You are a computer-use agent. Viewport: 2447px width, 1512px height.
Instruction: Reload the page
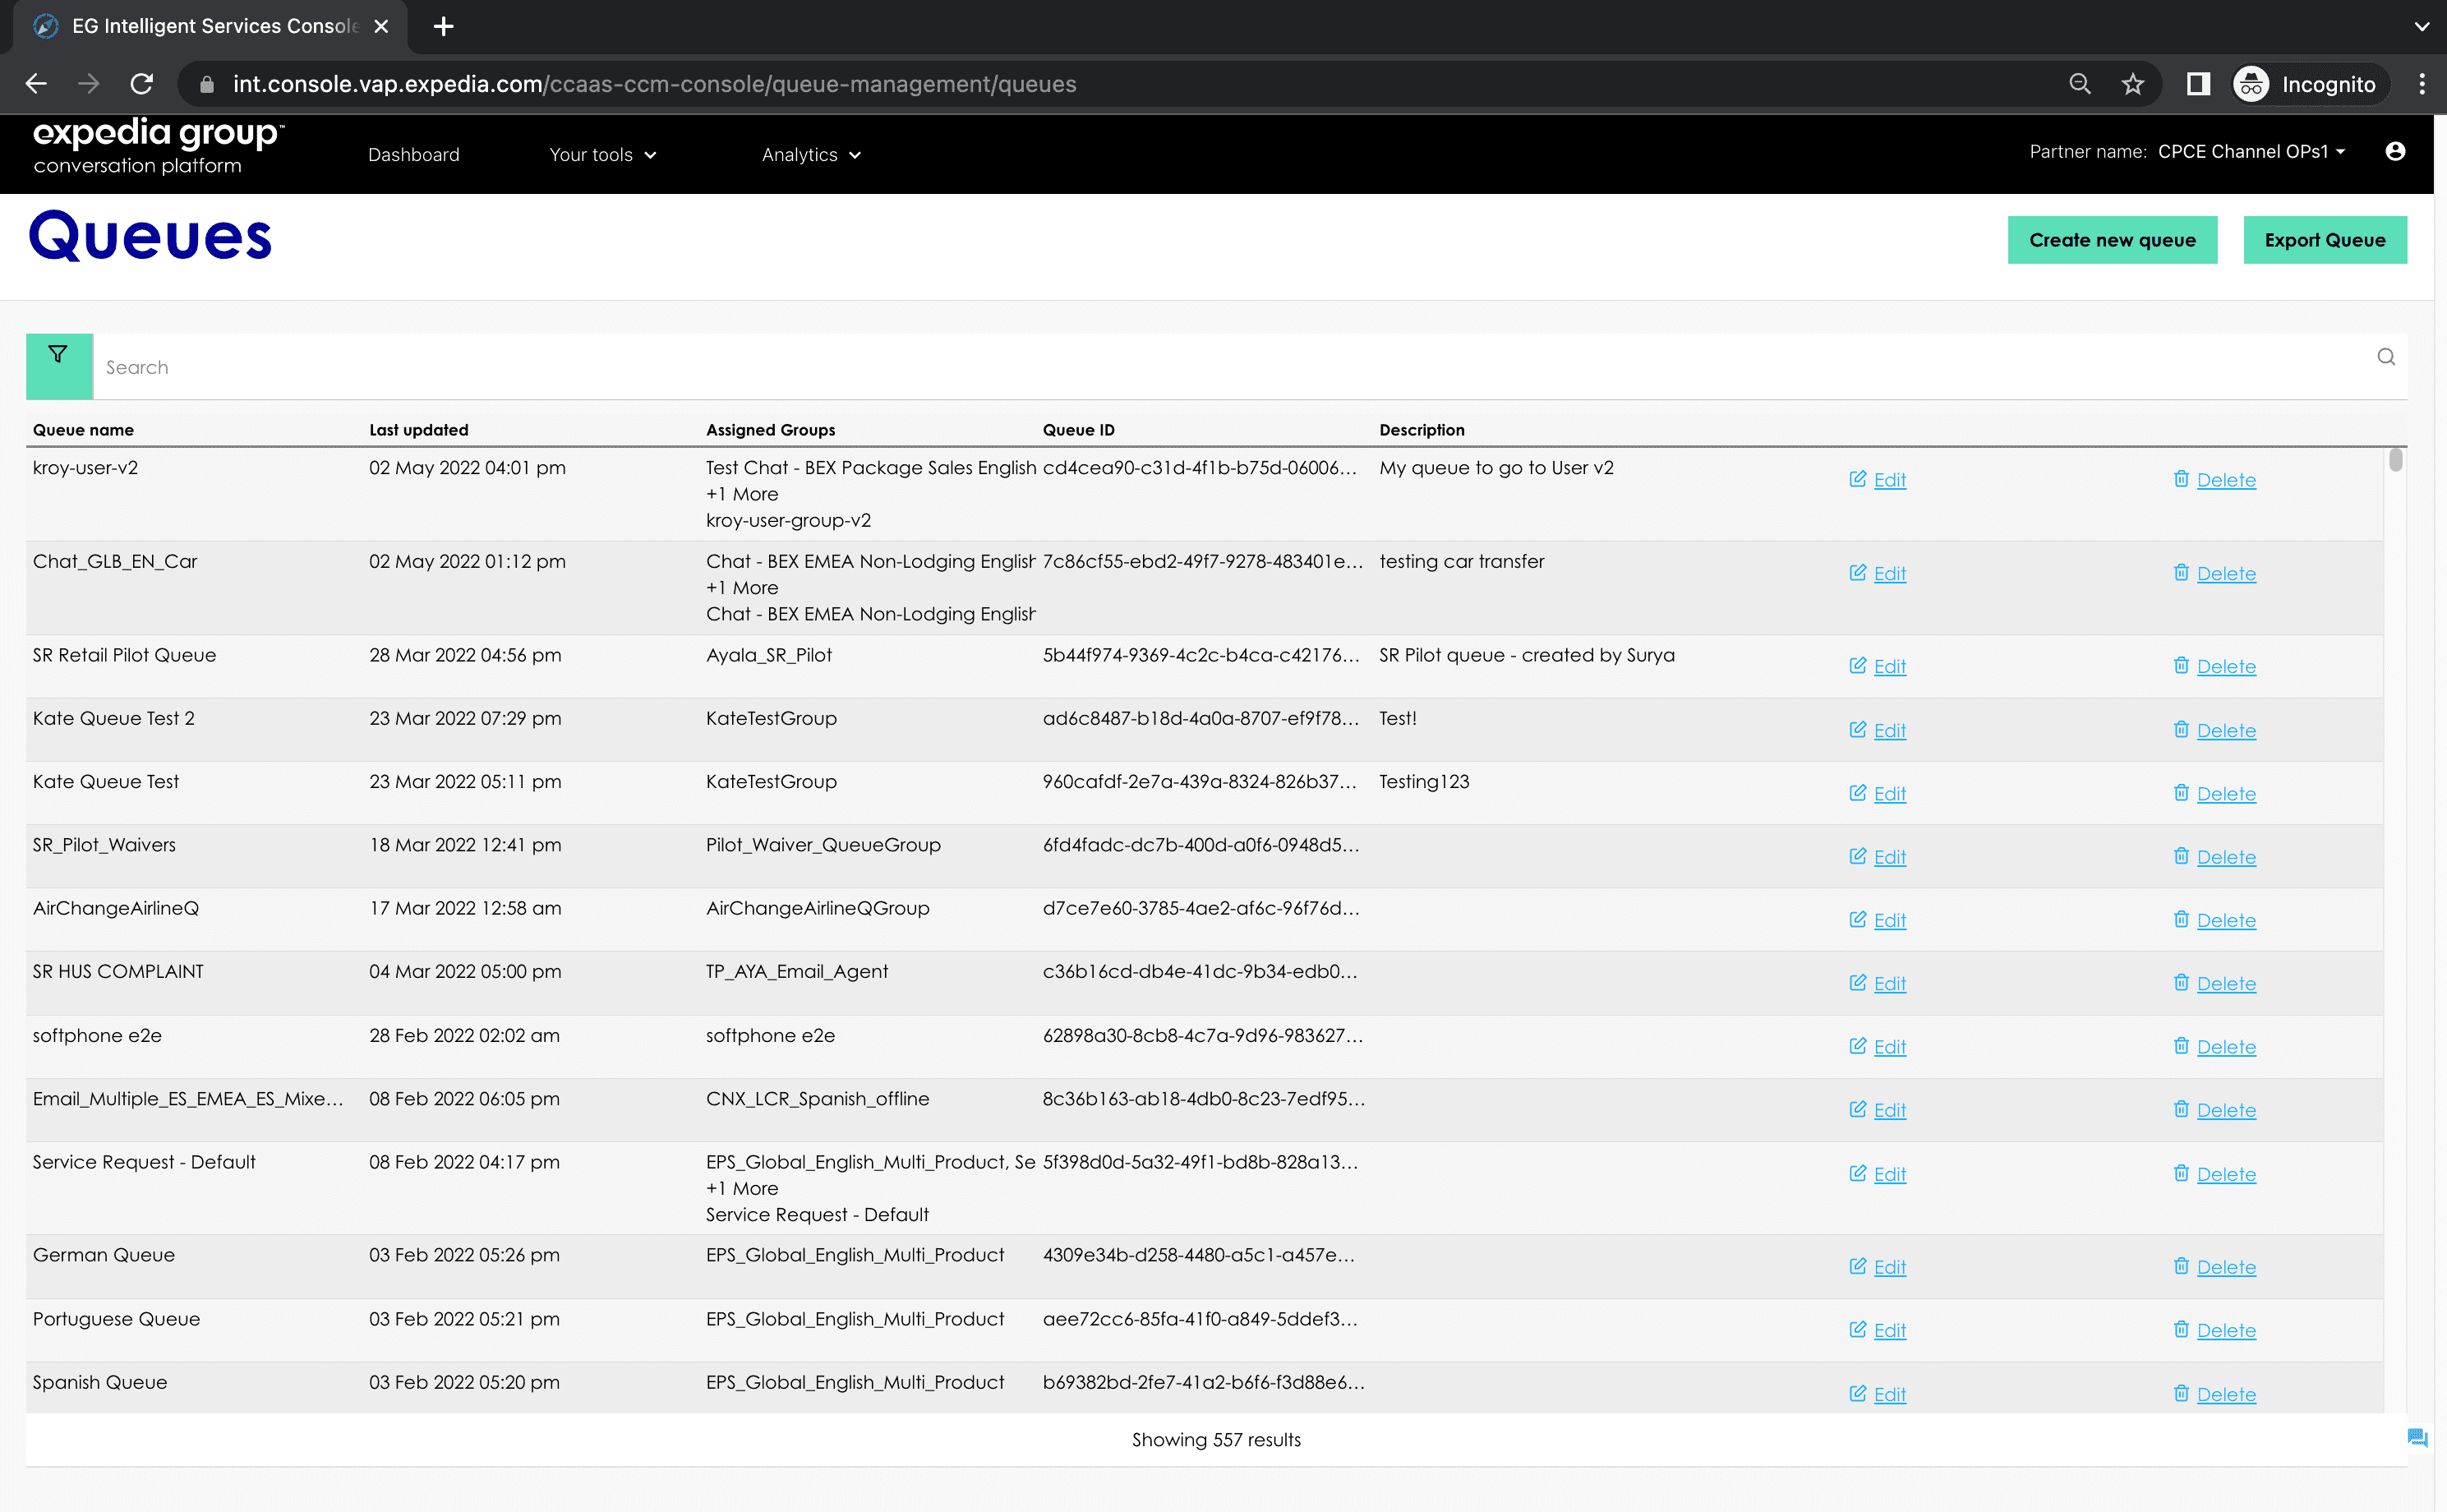click(x=141, y=84)
